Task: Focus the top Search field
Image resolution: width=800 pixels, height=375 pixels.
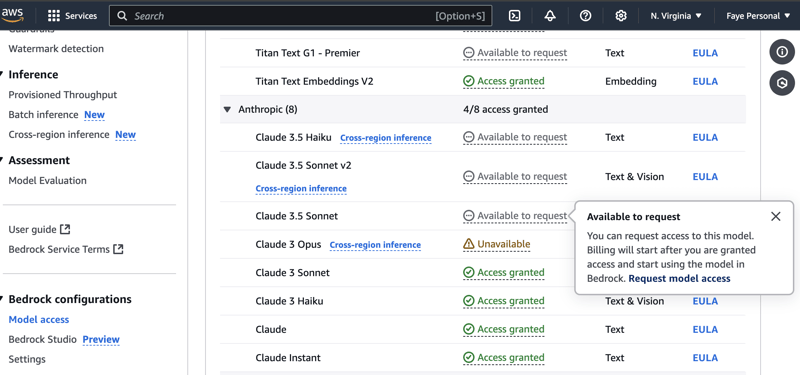Action: pos(301,16)
